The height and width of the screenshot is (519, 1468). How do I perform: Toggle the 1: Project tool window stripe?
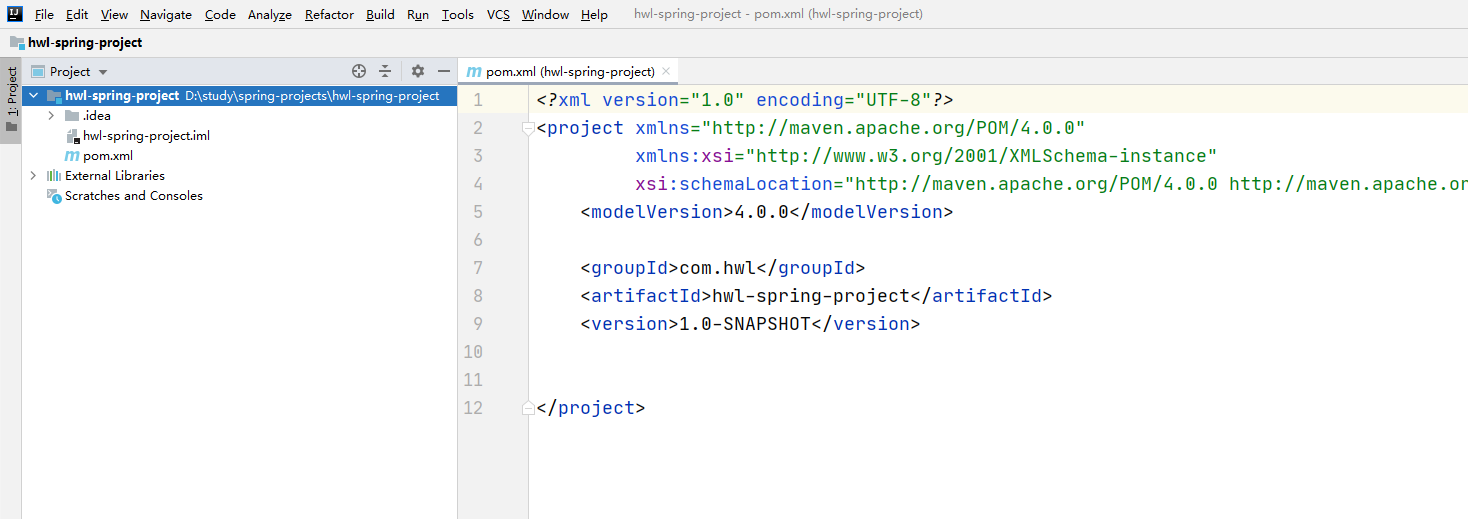pos(11,100)
